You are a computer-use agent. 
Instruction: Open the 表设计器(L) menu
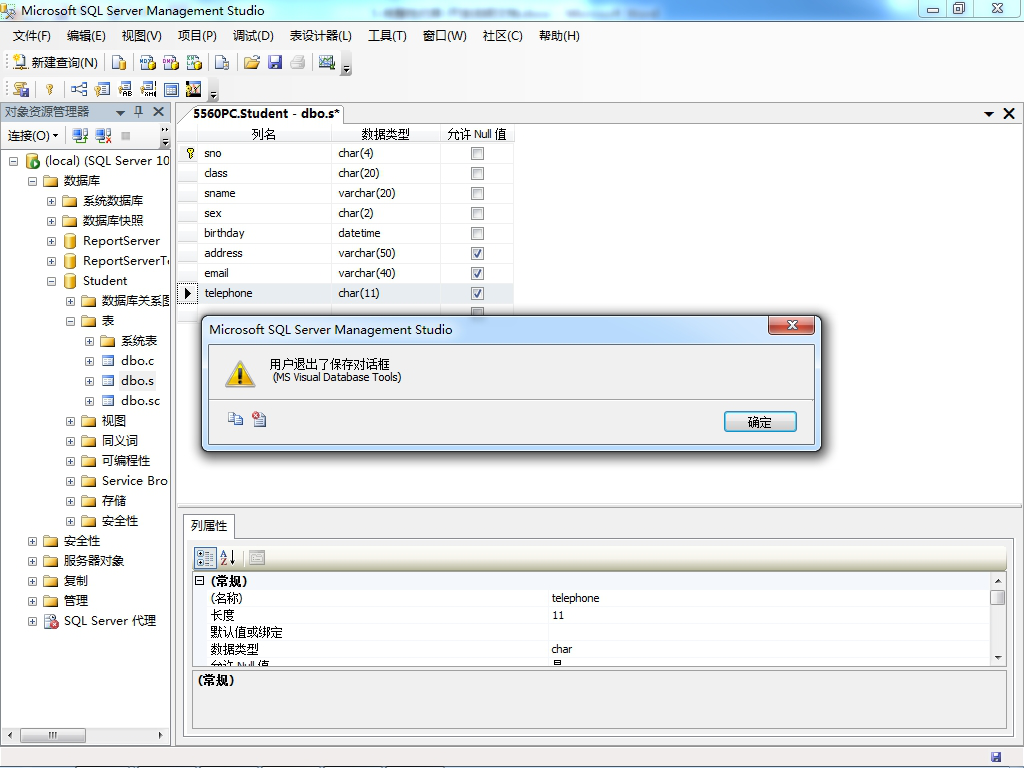click(321, 36)
